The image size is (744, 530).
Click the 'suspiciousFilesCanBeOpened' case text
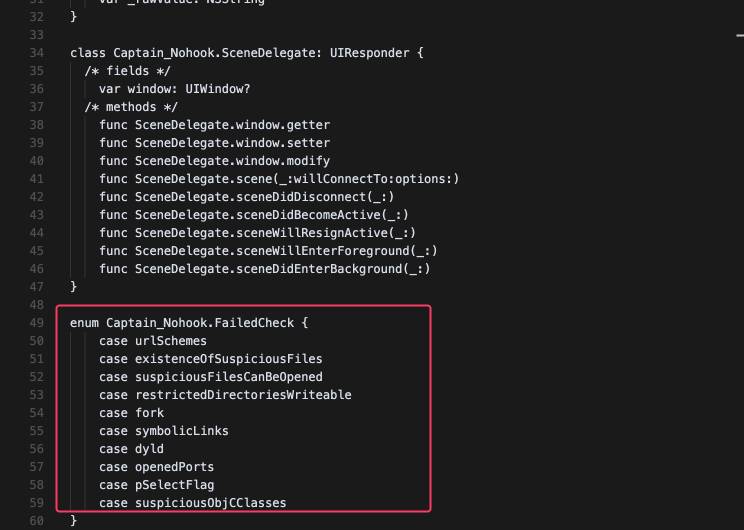(228, 377)
